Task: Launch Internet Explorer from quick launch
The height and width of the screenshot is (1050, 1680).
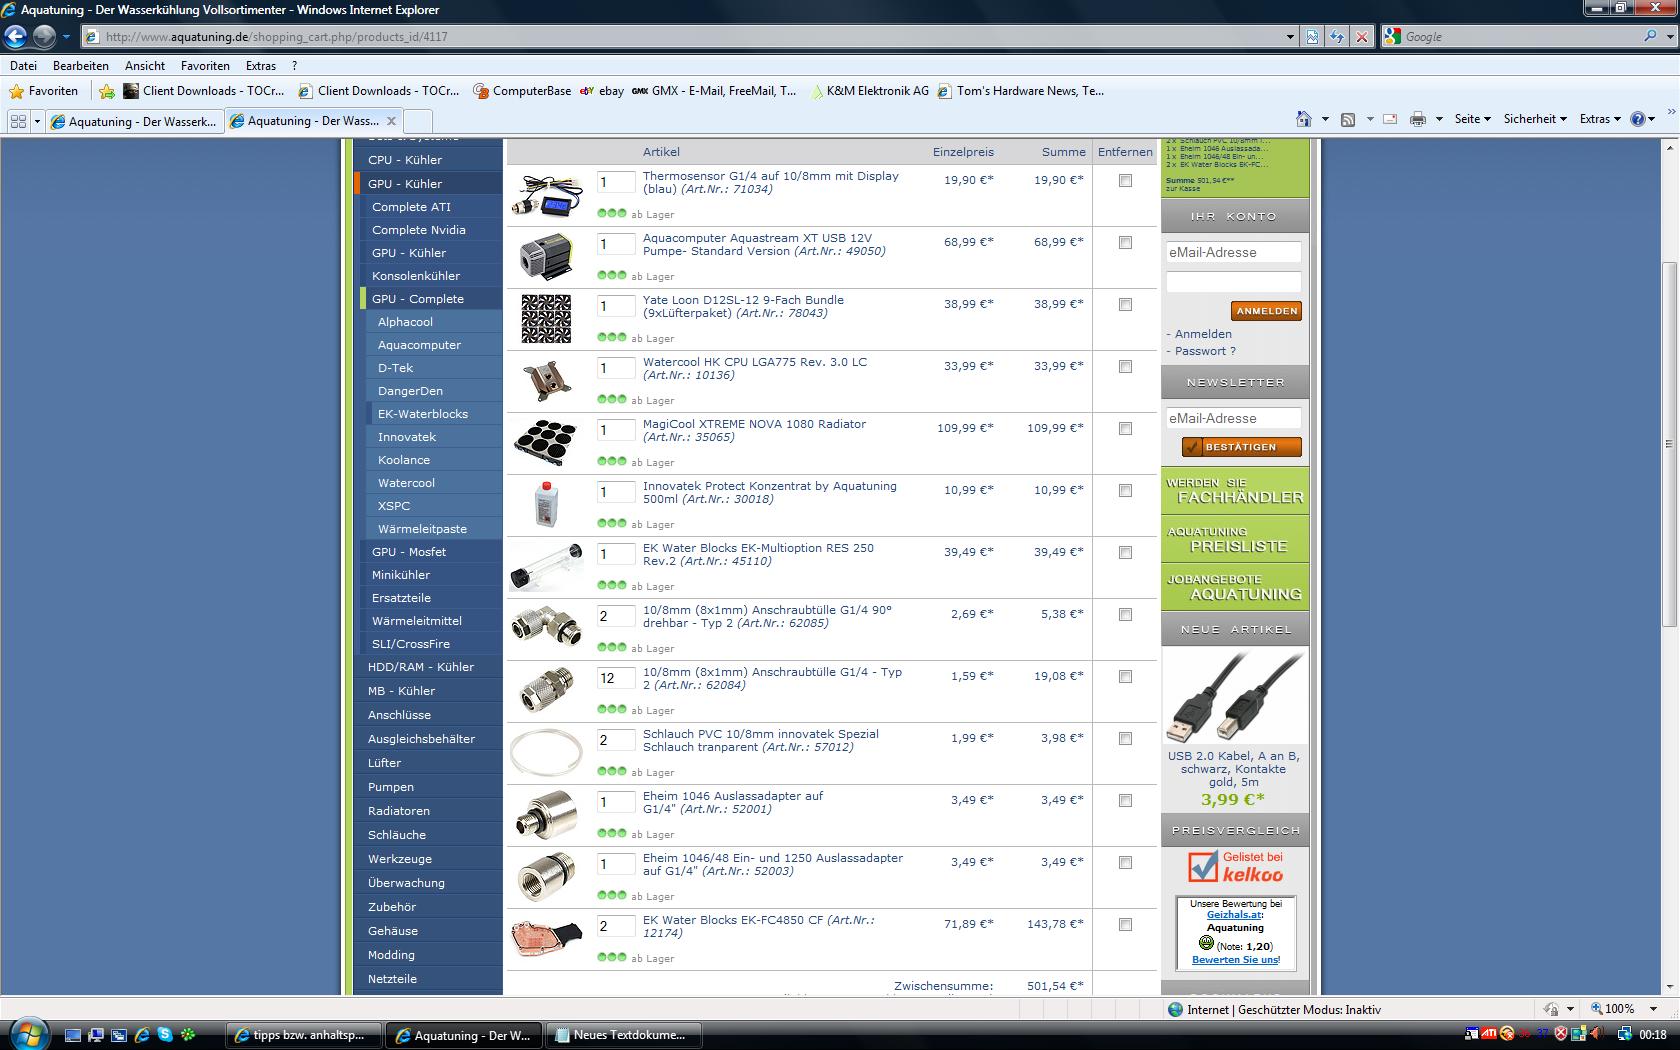Action: [142, 1035]
